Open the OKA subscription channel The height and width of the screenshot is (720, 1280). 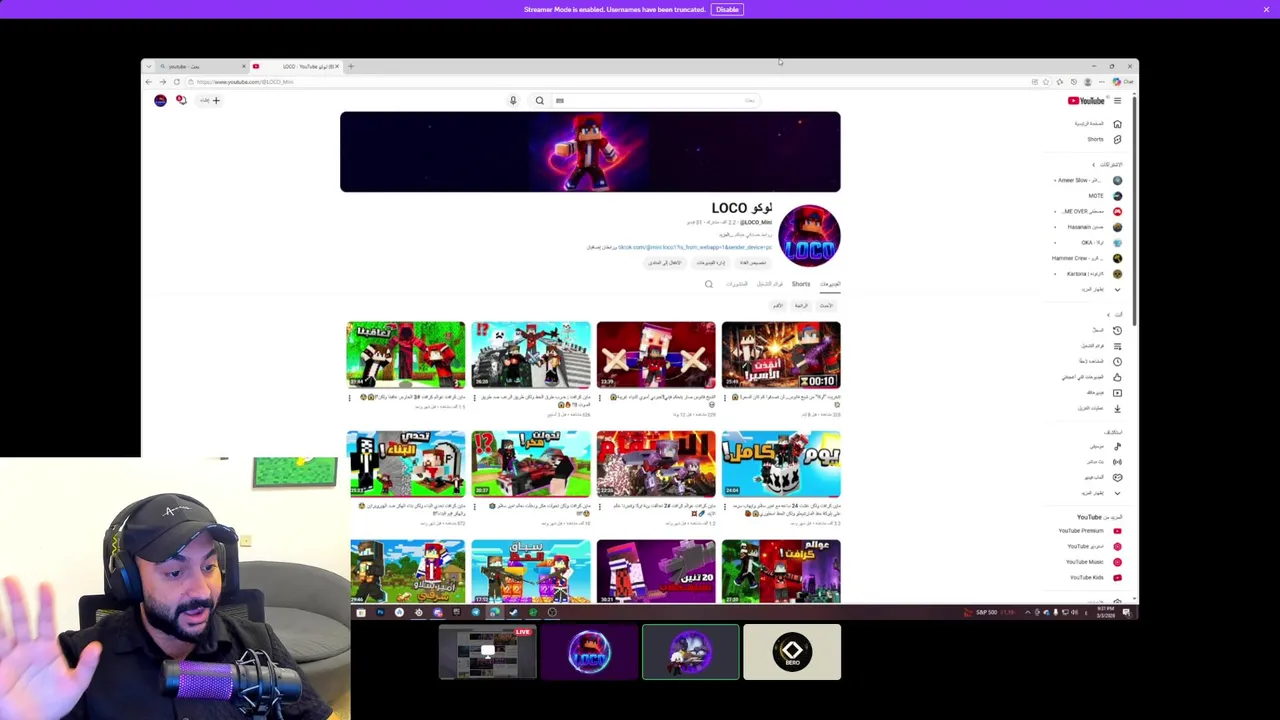click(x=1088, y=242)
